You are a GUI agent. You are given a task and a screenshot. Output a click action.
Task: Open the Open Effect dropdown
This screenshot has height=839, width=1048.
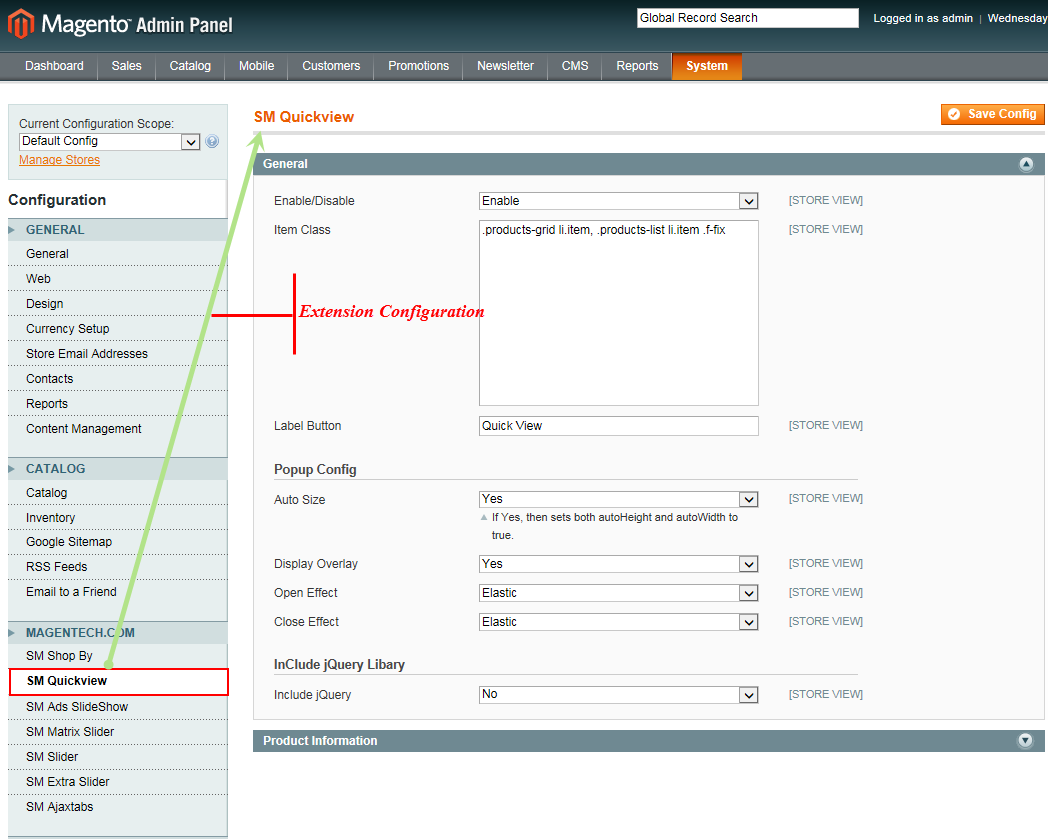click(618, 593)
